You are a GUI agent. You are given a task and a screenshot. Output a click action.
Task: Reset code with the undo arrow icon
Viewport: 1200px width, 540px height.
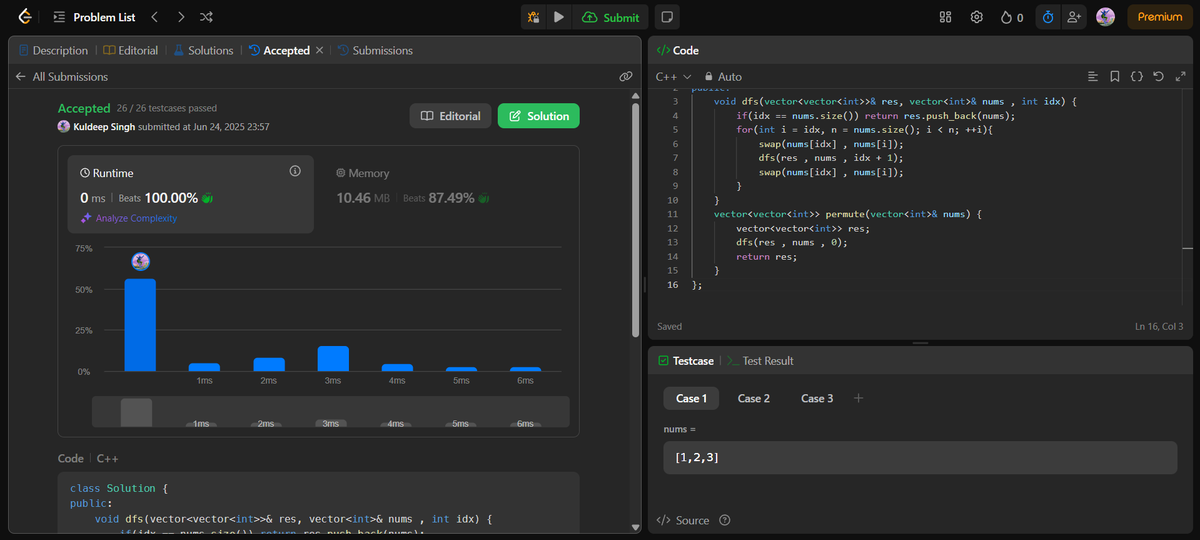[1159, 76]
